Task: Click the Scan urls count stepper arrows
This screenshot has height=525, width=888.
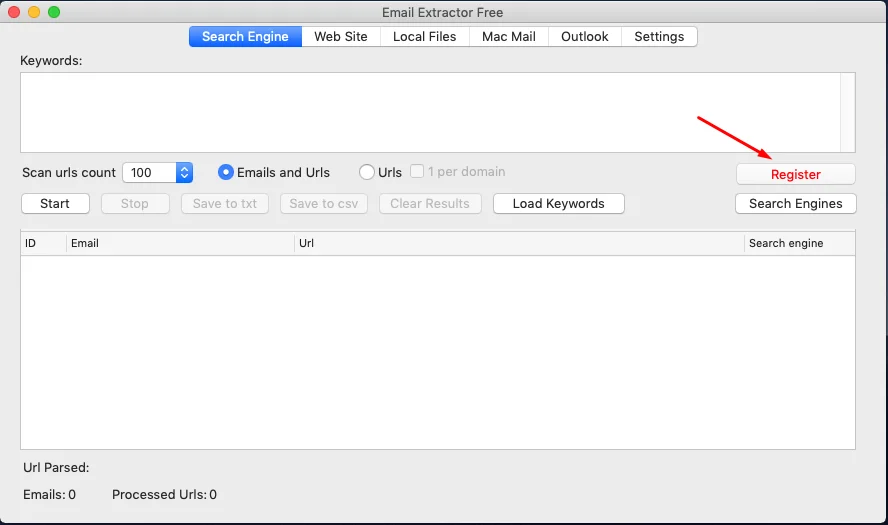Action: pos(185,173)
